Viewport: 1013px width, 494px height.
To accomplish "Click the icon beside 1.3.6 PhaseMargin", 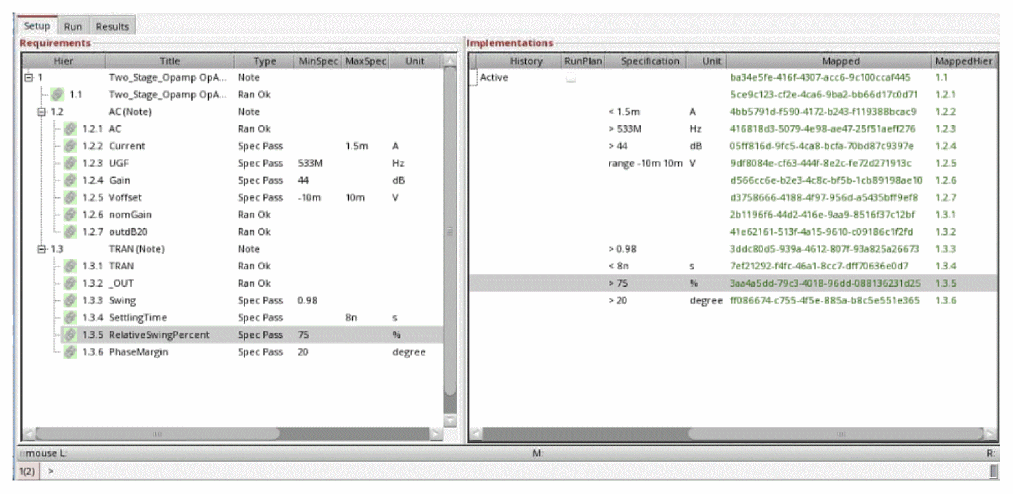I will [71, 352].
